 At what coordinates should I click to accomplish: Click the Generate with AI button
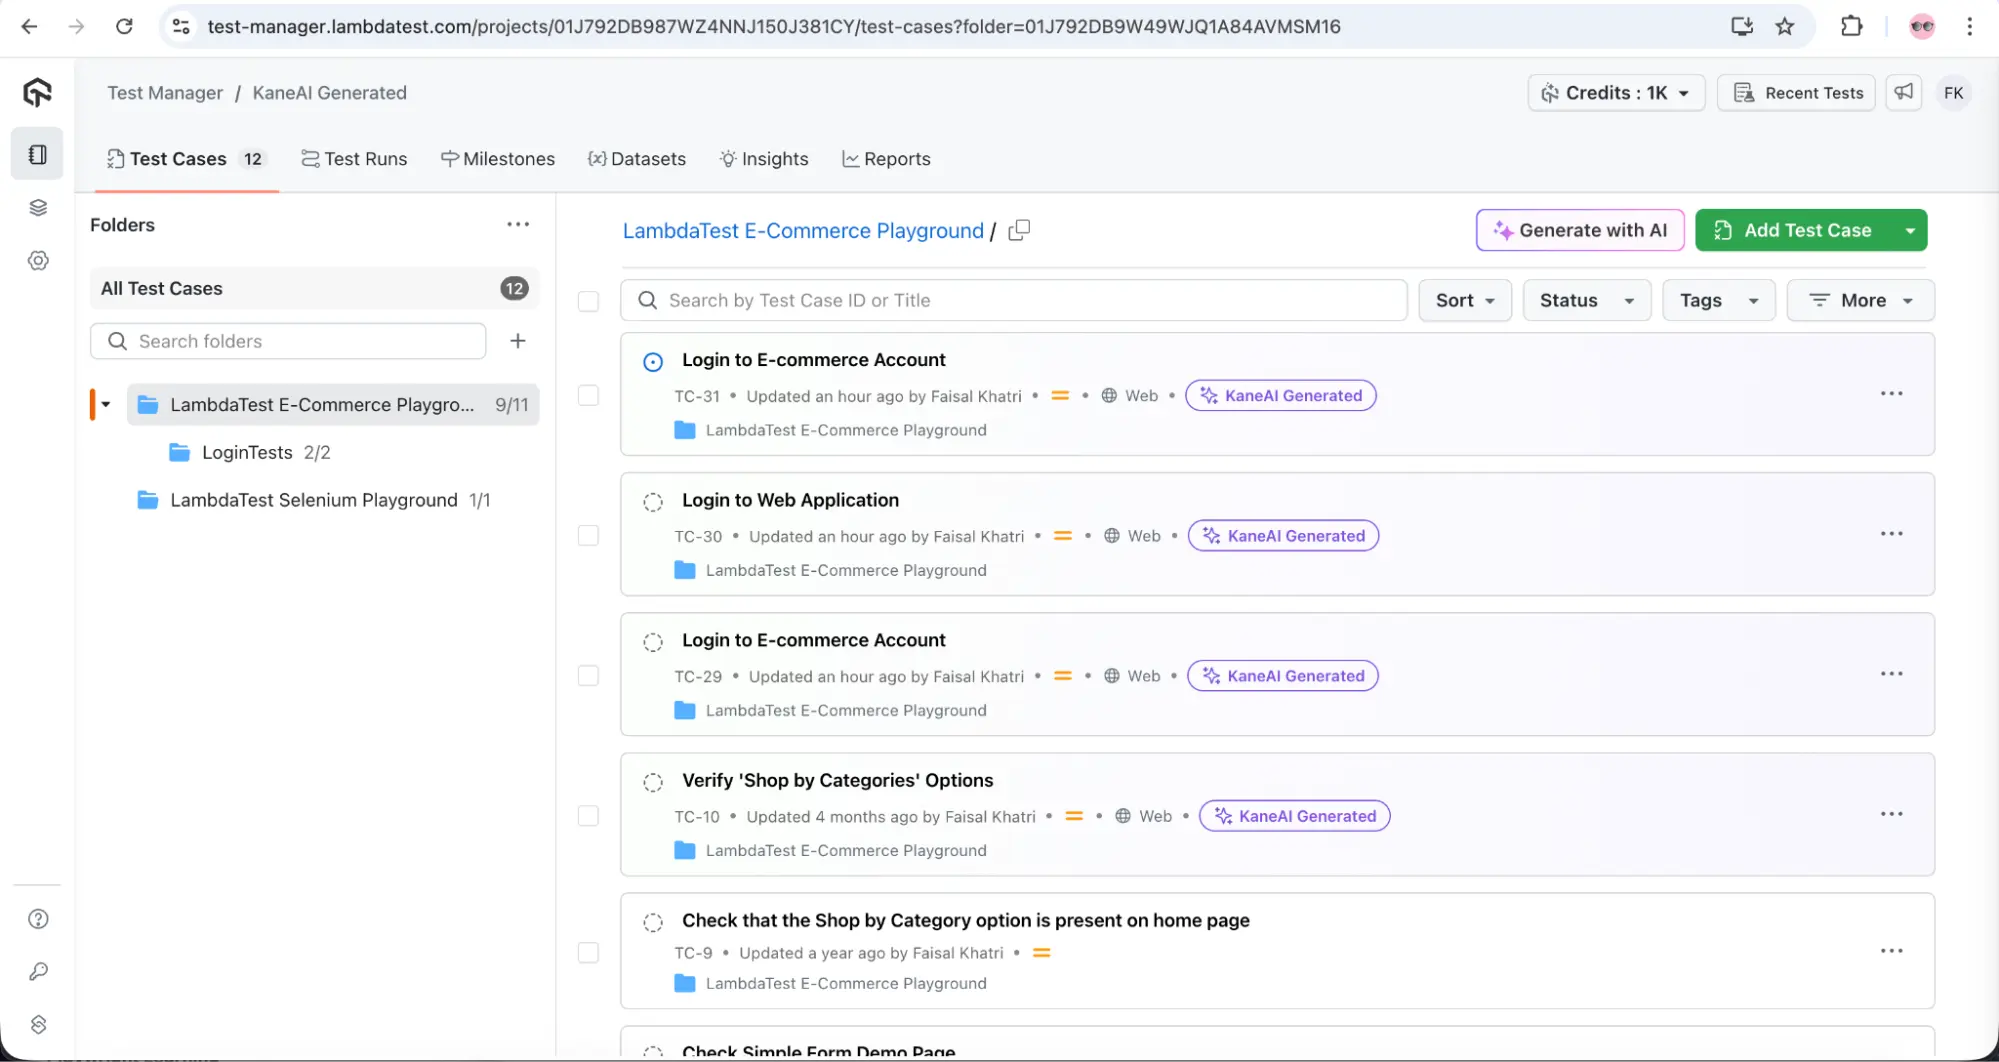tap(1580, 230)
